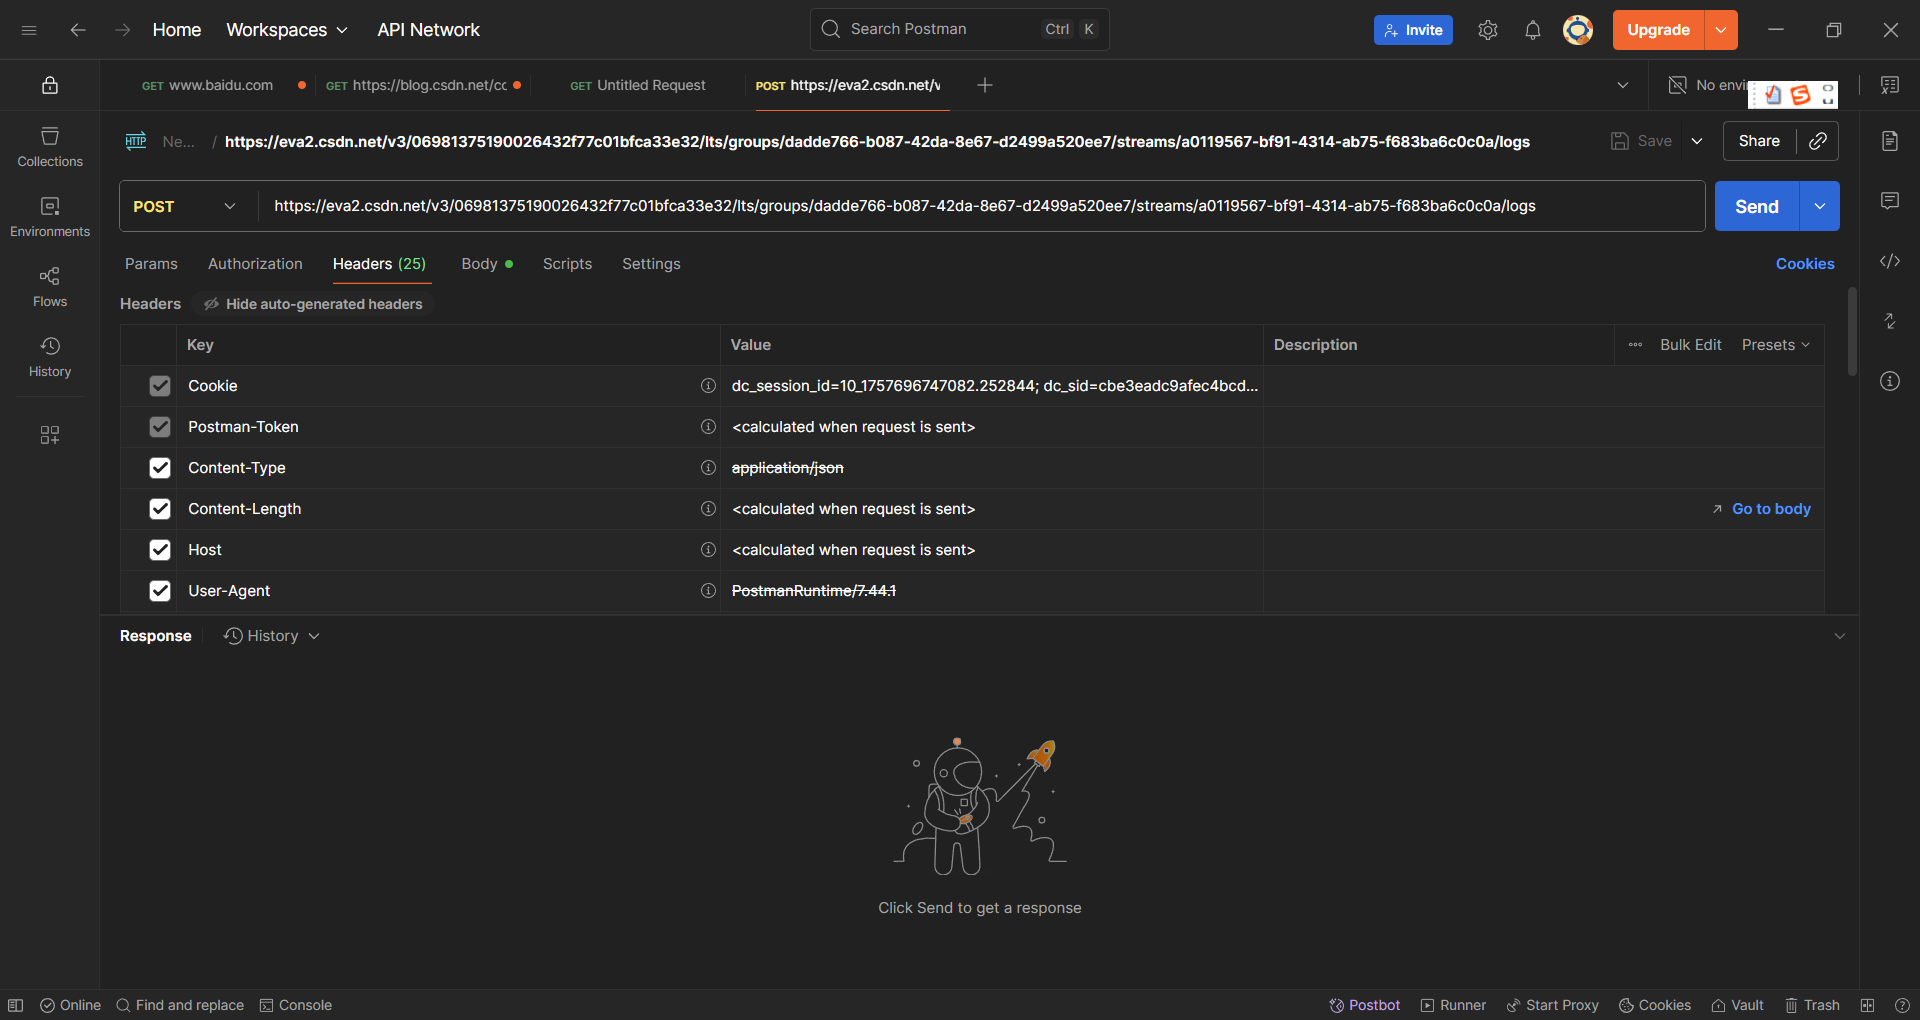Select Untitled Request tab
Viewport: 1920px width, 1020px height.
tap(638, 85)
